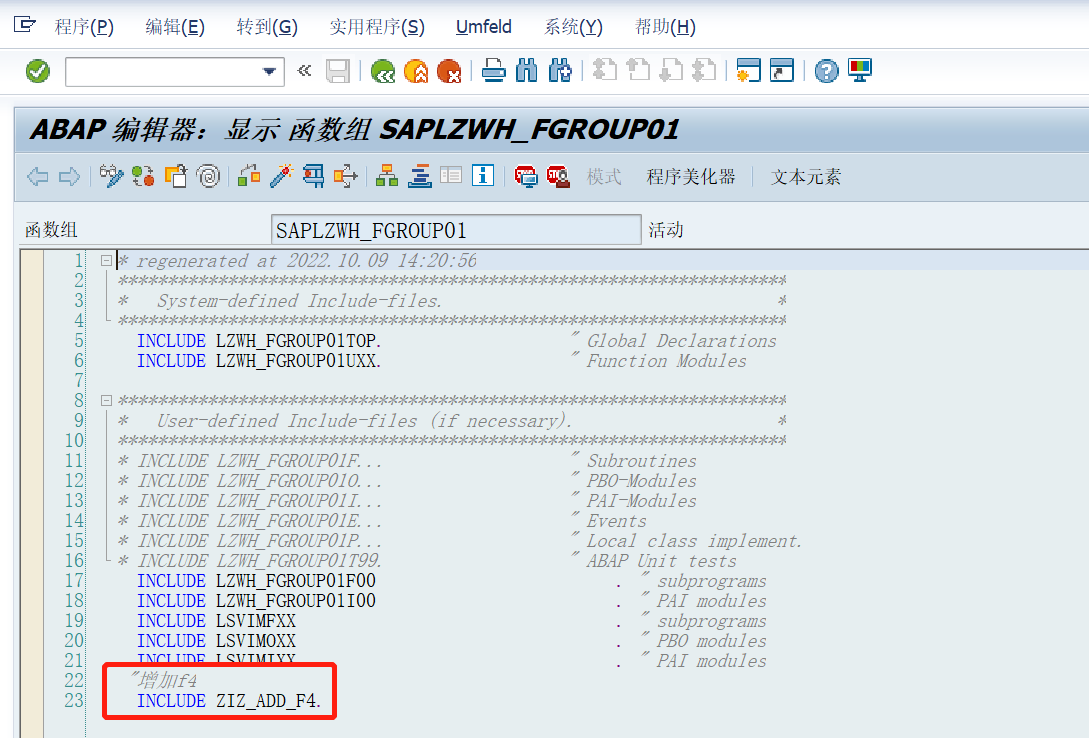Set session breakpoint stop icon
1089x738 pixels.
(526, 176)
